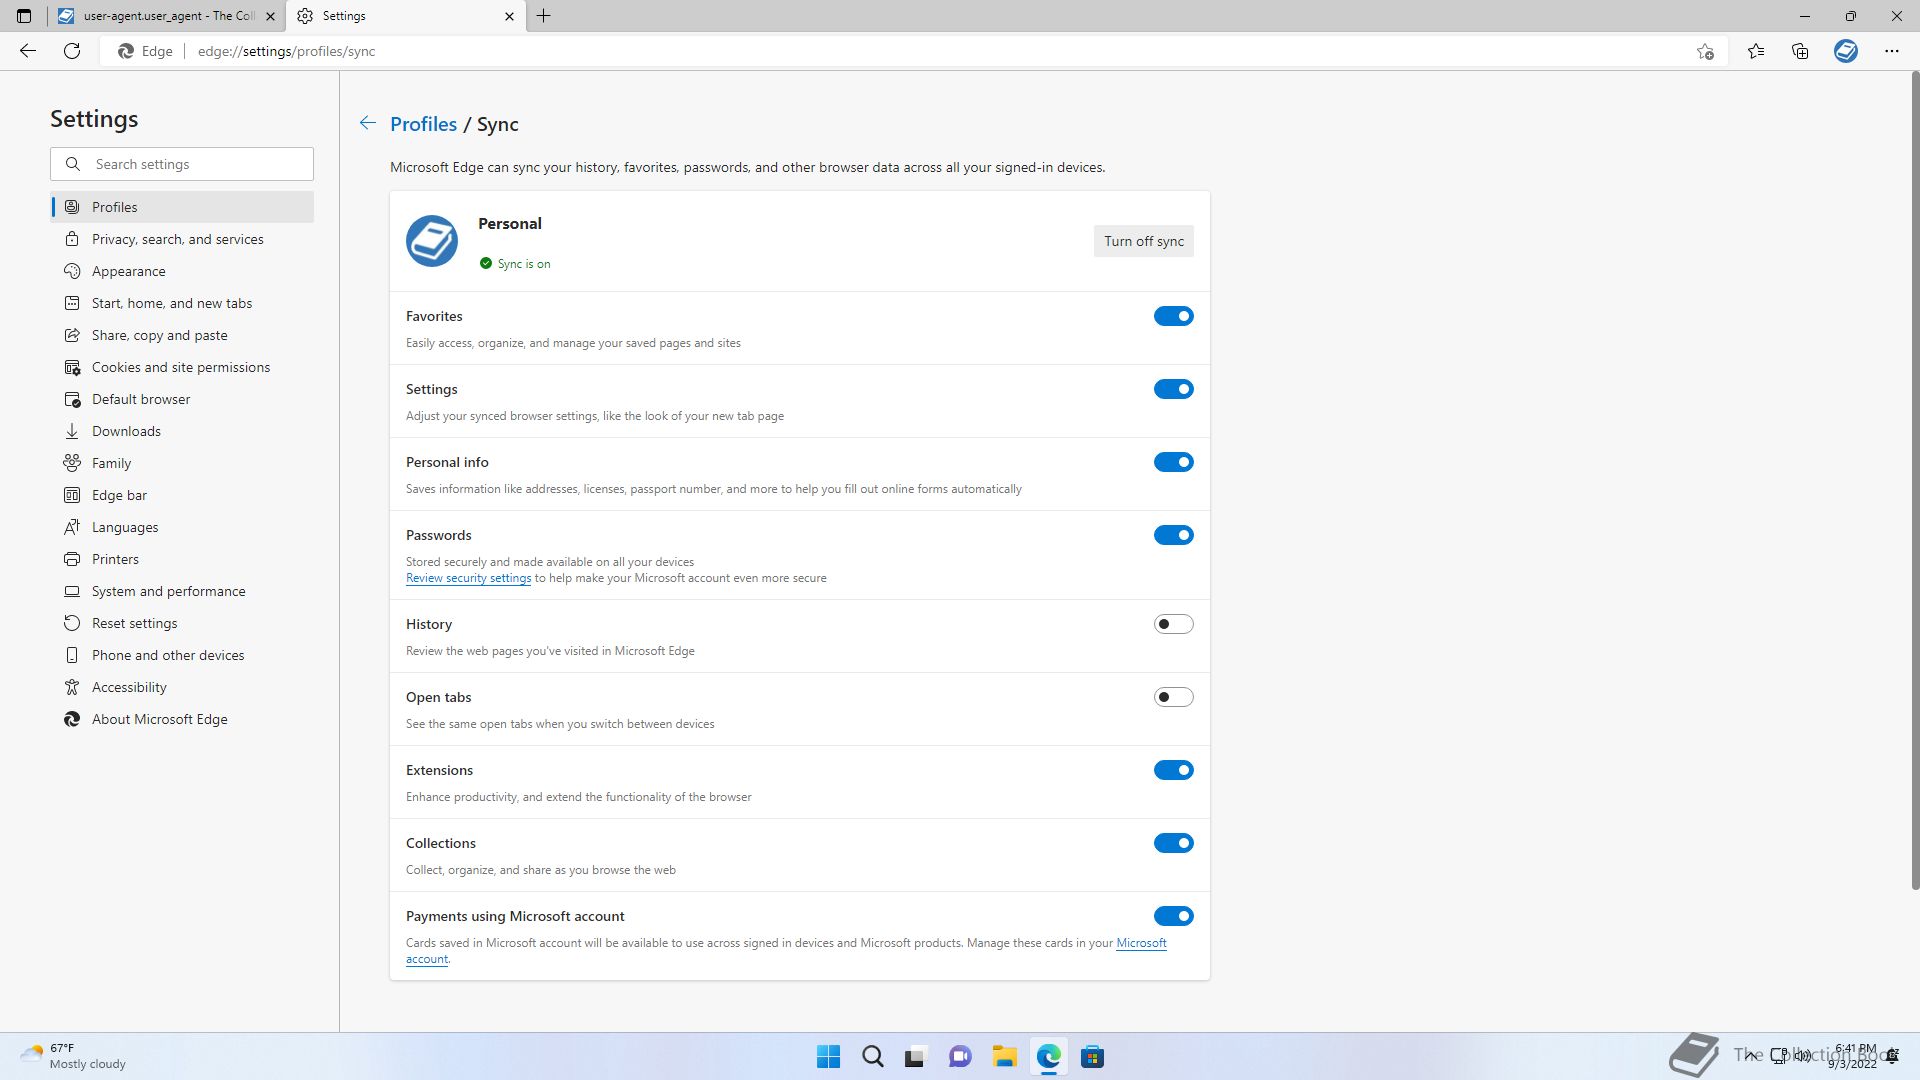The width and height of the screenshot is (1920, 1080).
Task: Switch to the user-agent tab
Action: pyautogui.click(x=168, y=16)
